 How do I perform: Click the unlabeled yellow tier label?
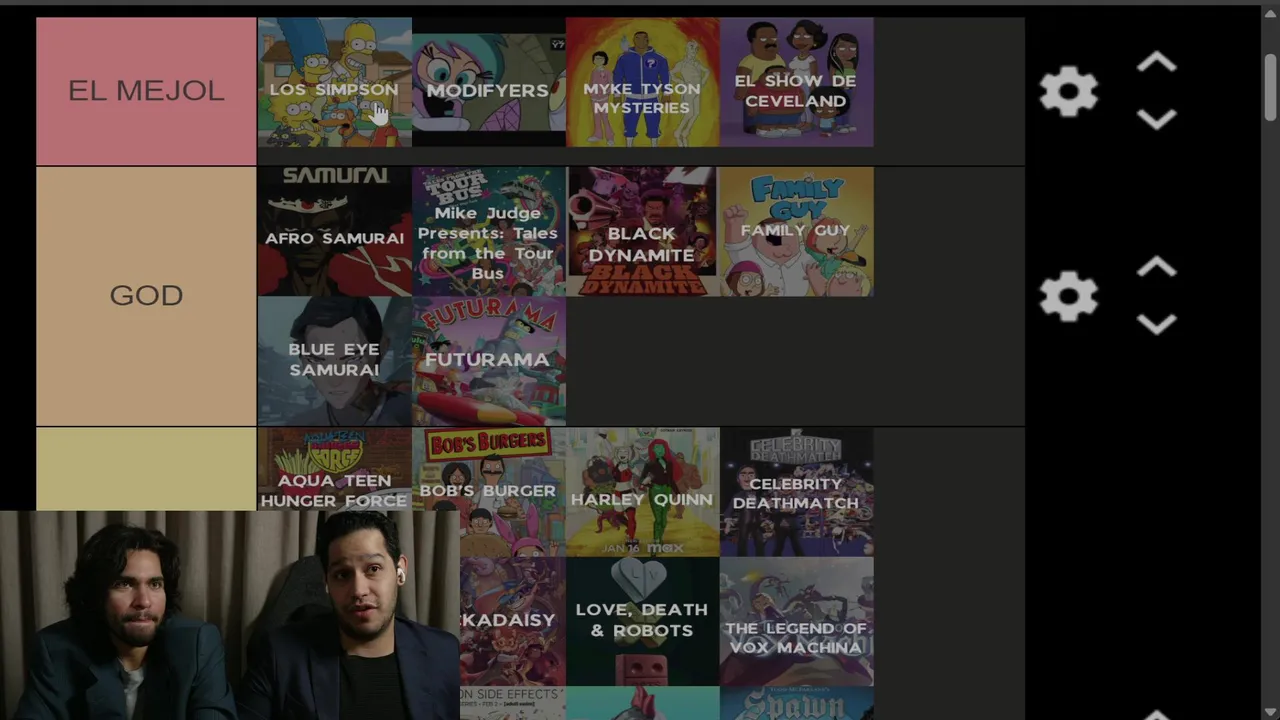[146, 469]
